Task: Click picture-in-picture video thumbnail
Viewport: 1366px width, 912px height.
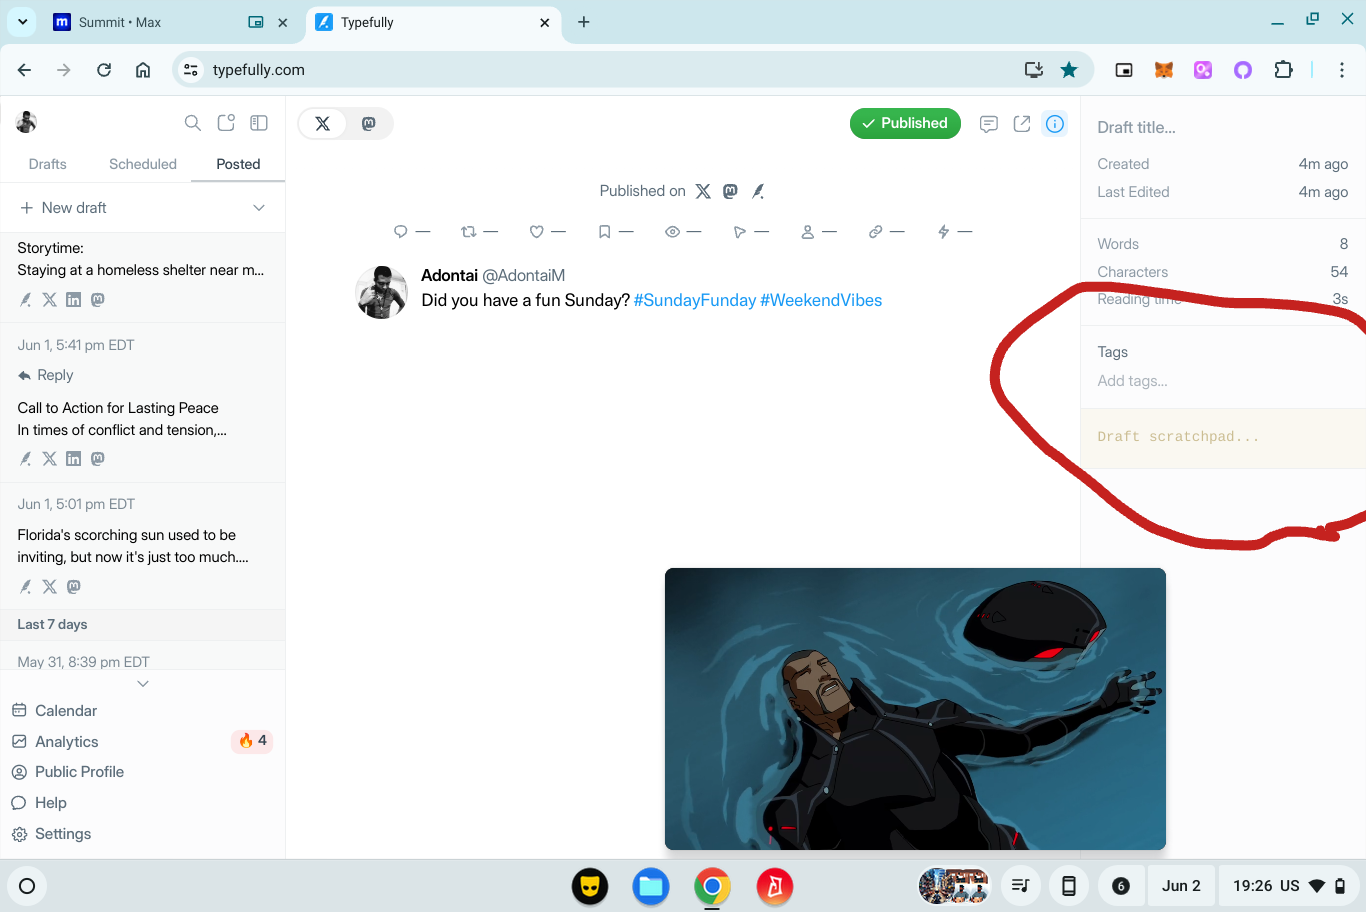Action: pyautogui.click(x=915, y=709)
